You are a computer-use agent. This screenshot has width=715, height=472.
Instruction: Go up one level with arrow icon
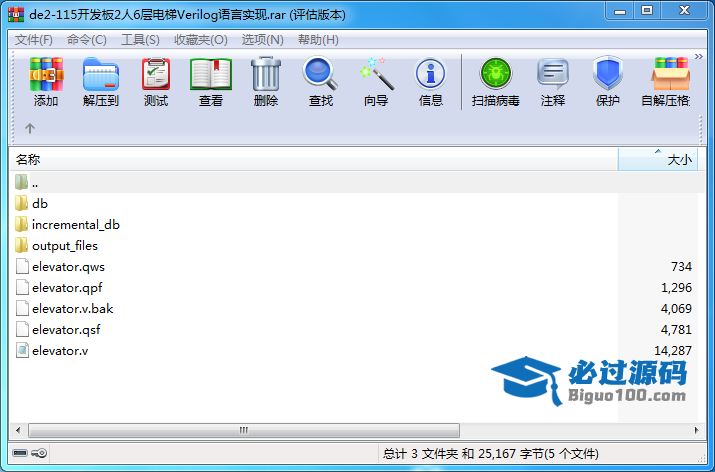30,129
